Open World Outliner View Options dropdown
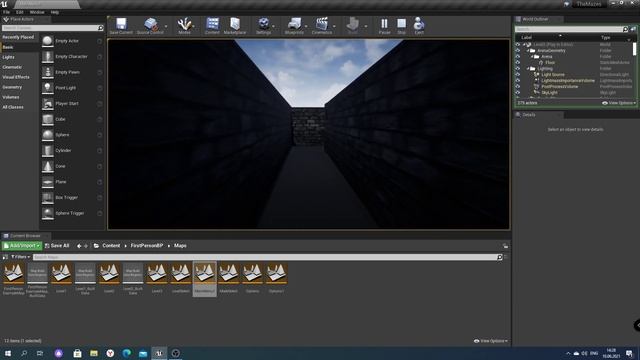Image resolution: width=640 pixels, height=360 pixels. click(x=618, y=103)
